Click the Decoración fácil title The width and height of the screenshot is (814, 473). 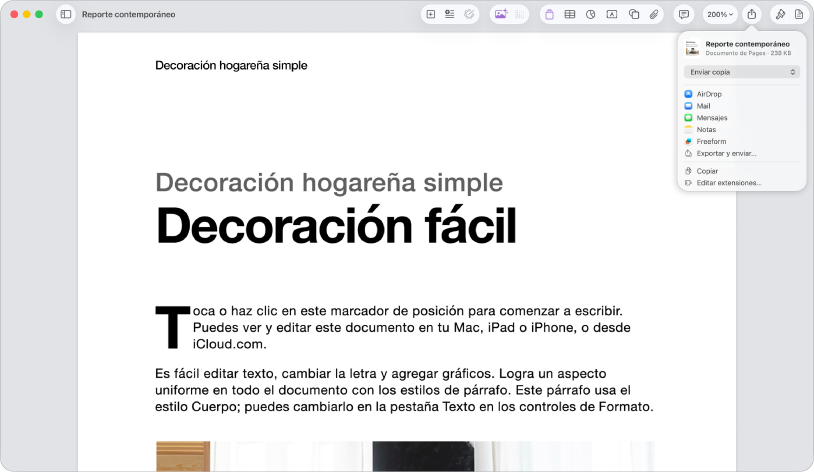click(336, 225)
